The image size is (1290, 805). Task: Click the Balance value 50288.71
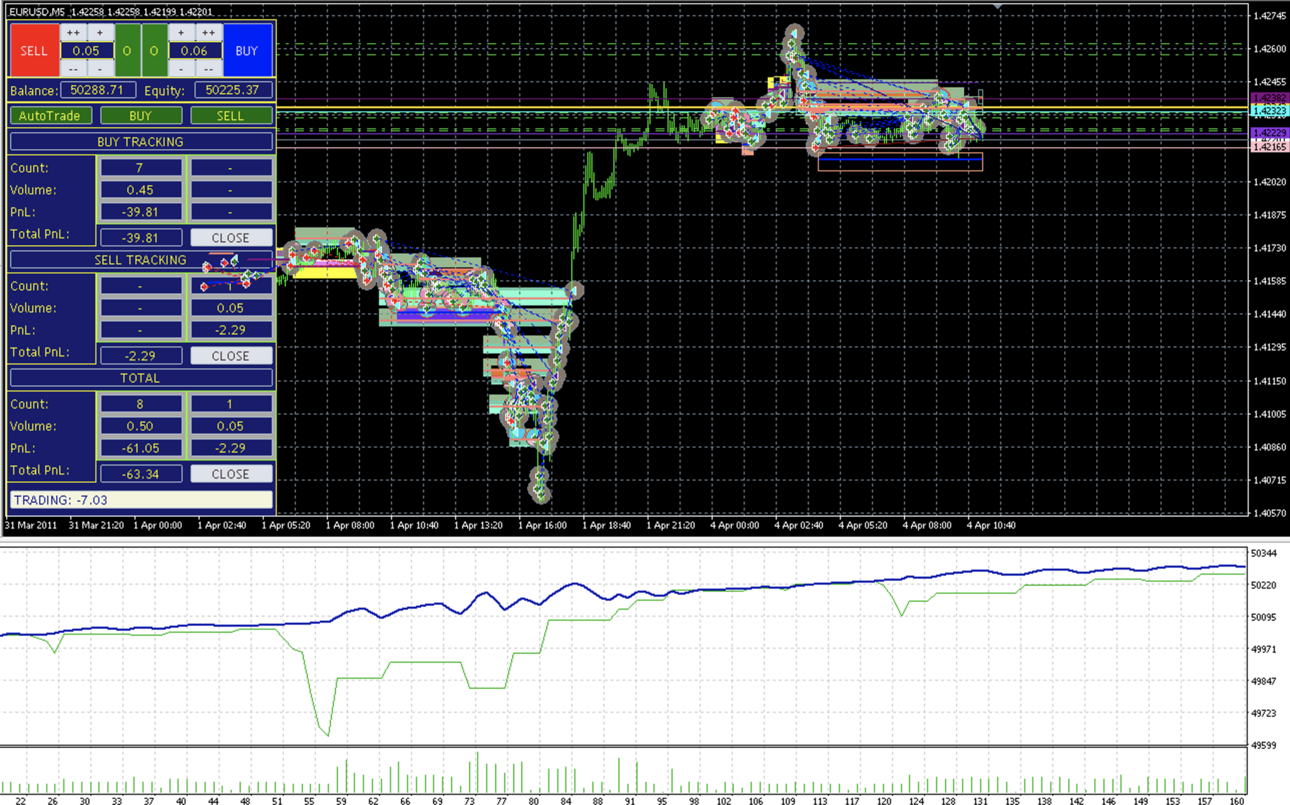pyautogui.click(x=98, y=90)
